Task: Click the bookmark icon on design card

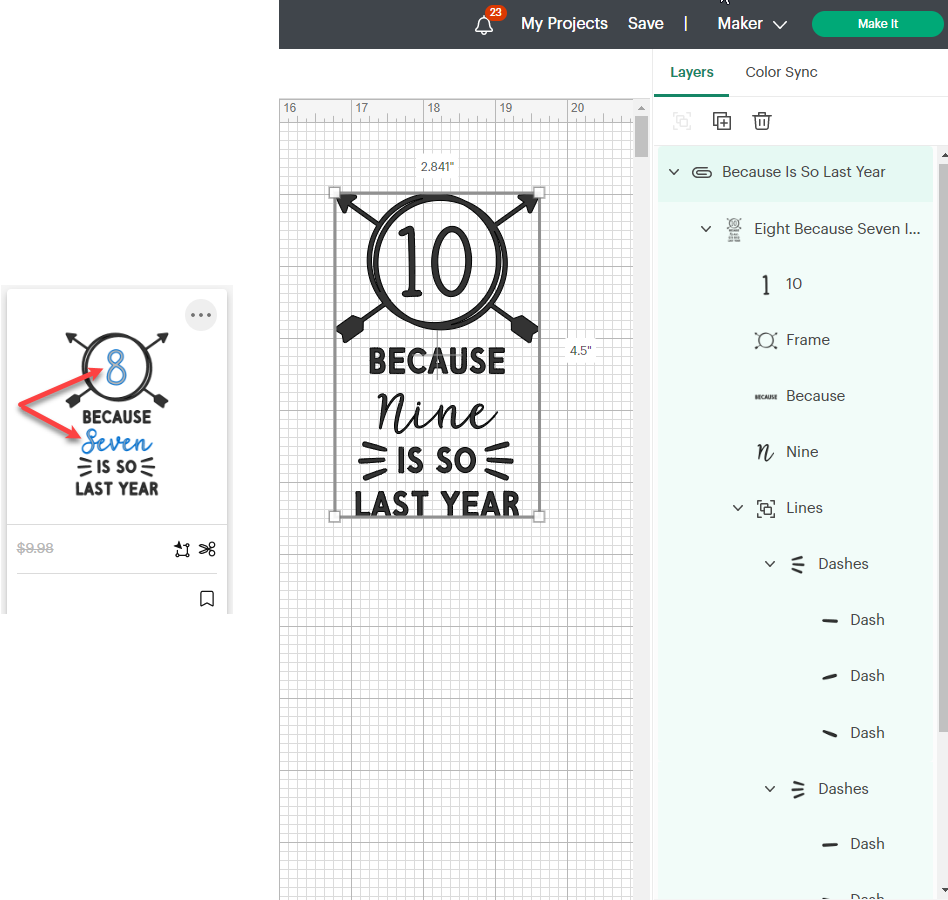Action: (x=207, y=599)
